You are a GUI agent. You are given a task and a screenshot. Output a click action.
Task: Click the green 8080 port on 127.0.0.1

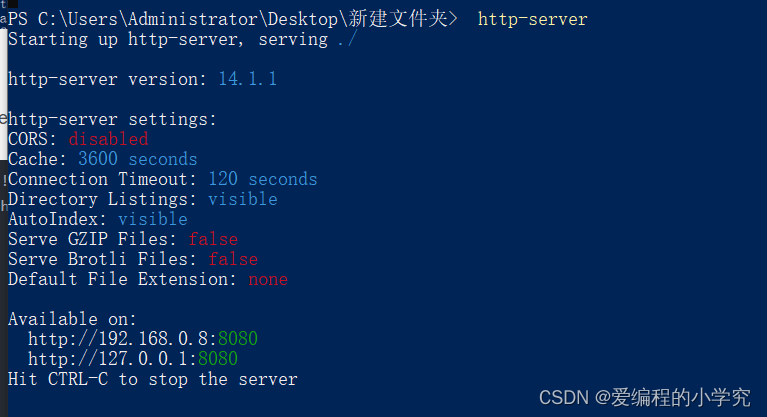click(x=218, y=359)
